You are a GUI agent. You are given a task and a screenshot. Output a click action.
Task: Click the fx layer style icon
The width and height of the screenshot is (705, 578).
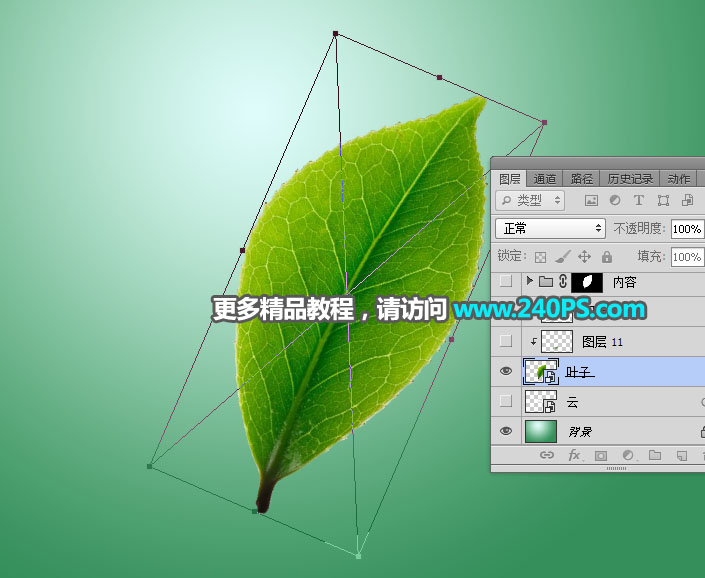tap(574, 455)
